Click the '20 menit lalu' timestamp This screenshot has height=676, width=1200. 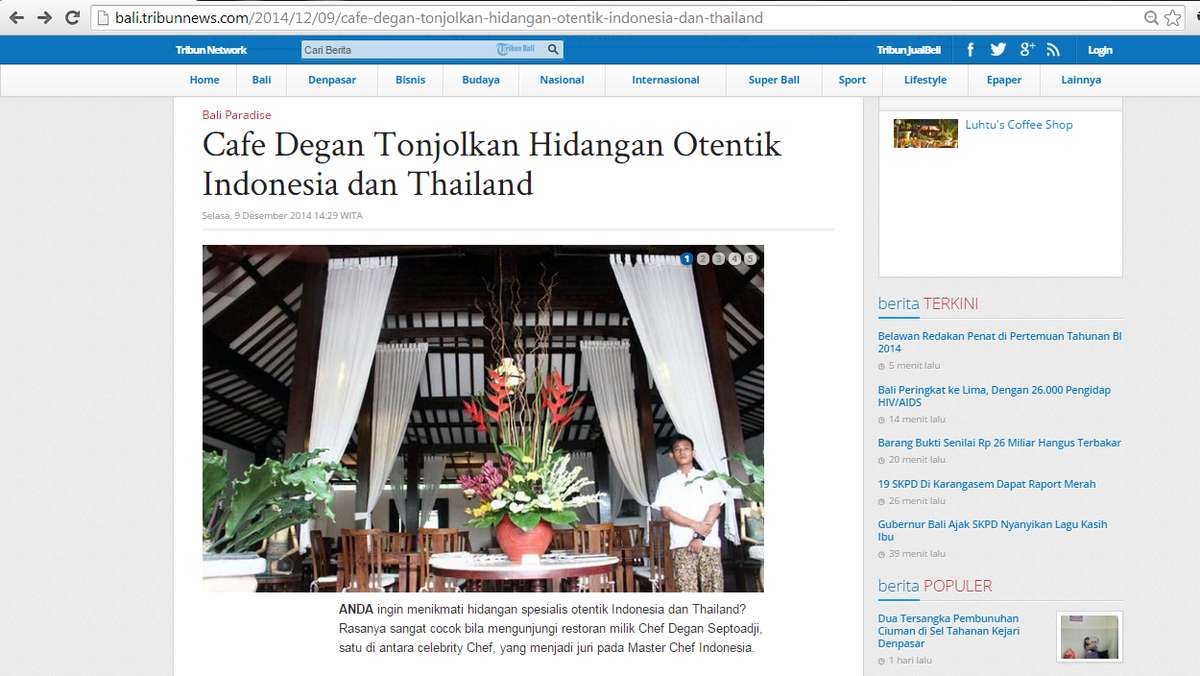(916, 460)
